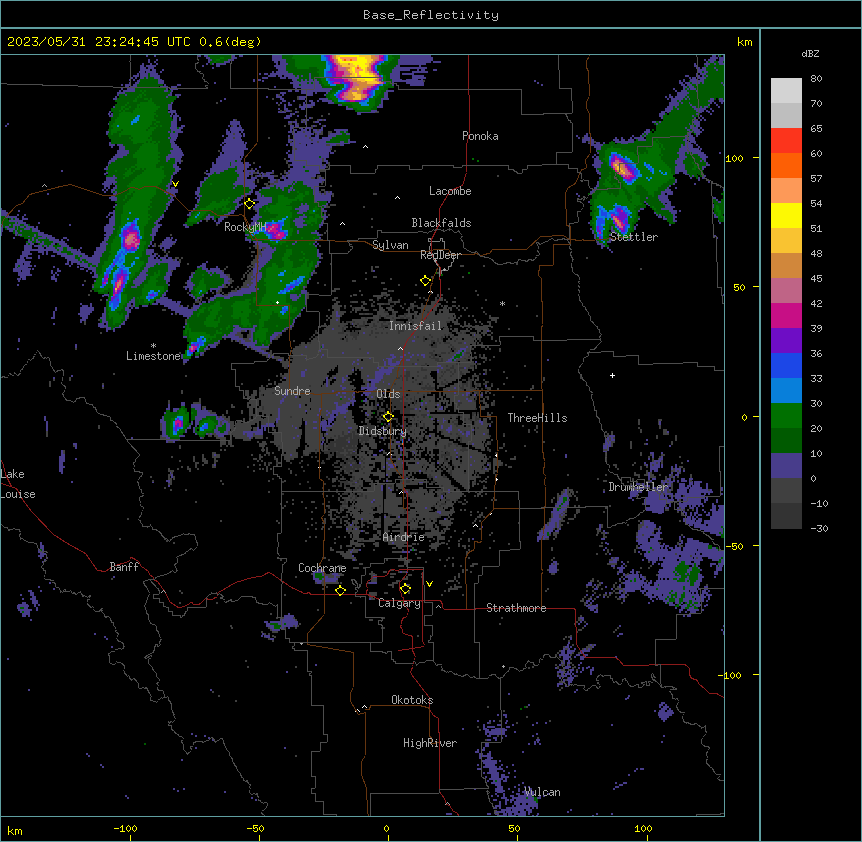Click the asterisk marker northeast of Innisfail
The width and height of the screenshot is (862, 842).
click(502, 303)
